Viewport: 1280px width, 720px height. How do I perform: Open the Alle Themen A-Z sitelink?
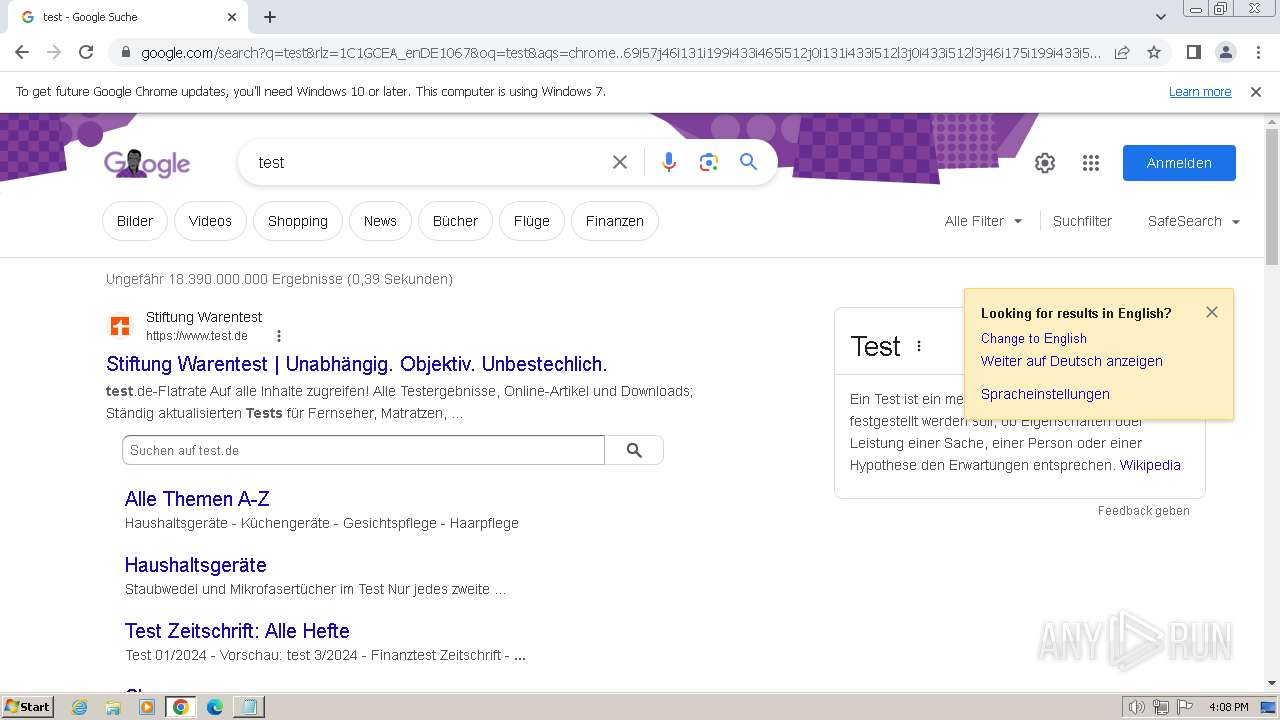[197, 499]
